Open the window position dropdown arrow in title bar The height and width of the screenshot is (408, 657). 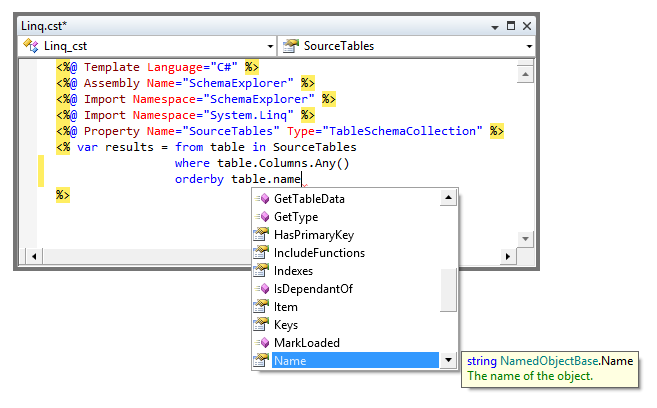coord(495,27)
